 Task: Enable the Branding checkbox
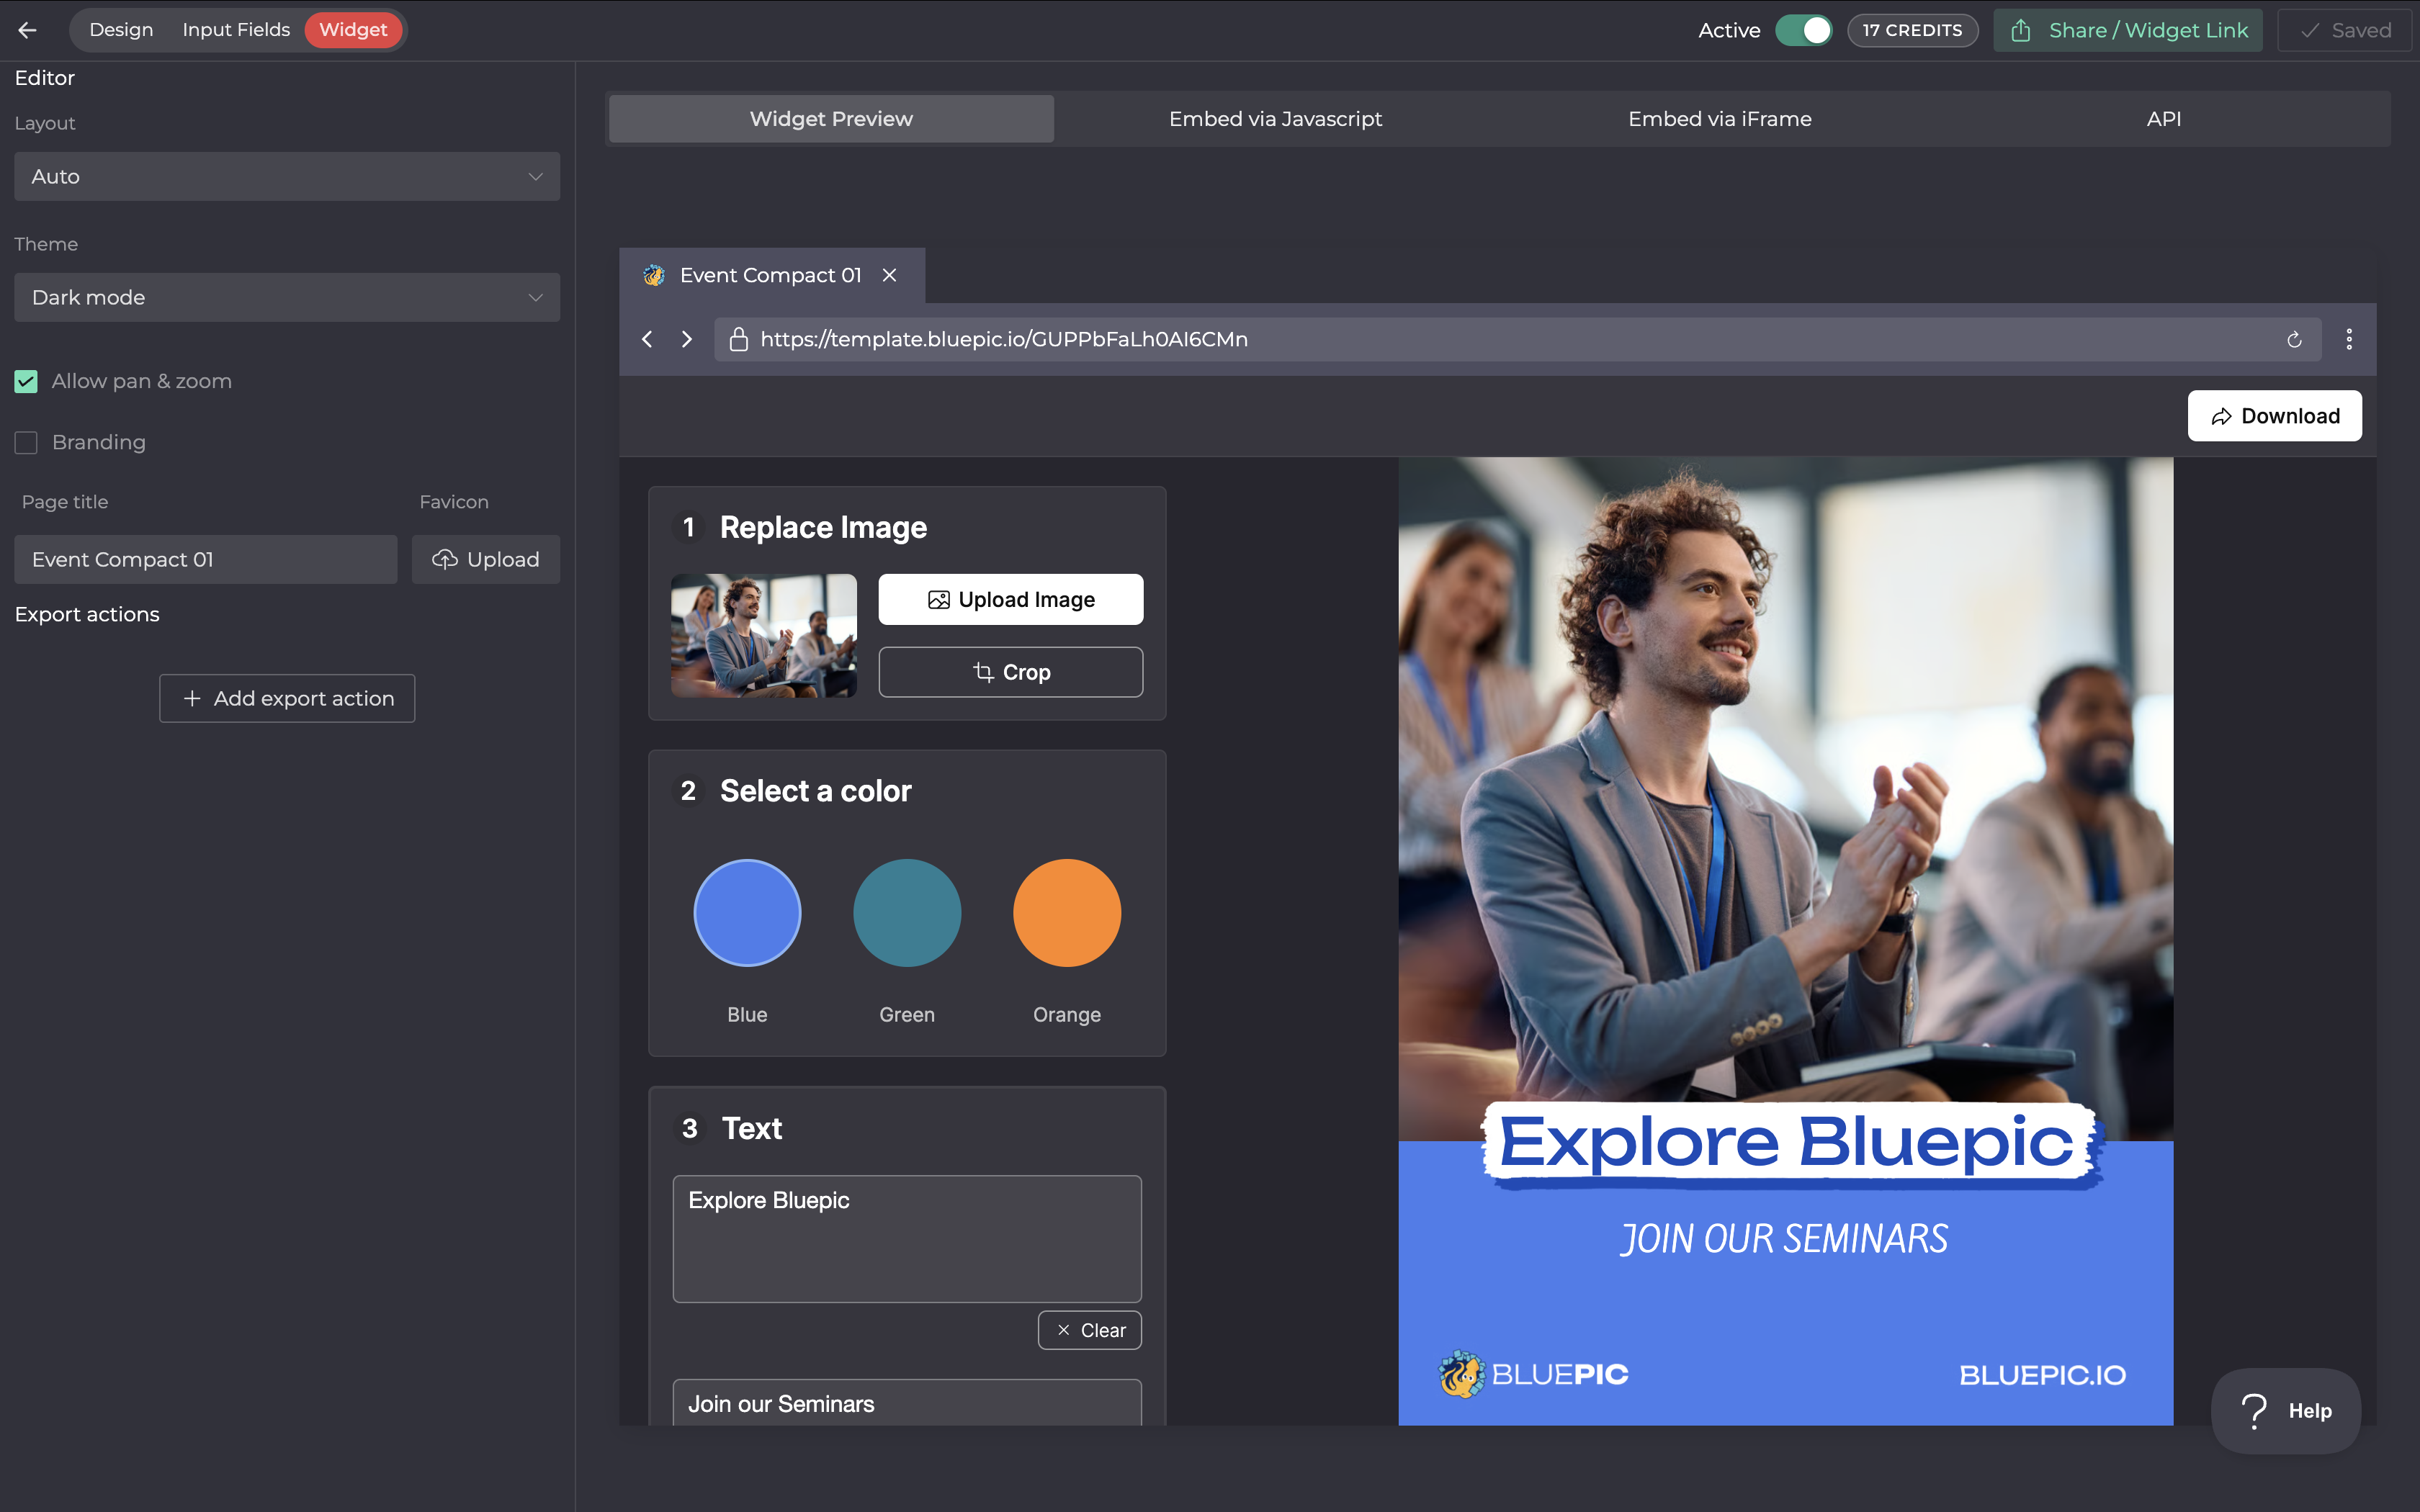(x=26, y=442)
